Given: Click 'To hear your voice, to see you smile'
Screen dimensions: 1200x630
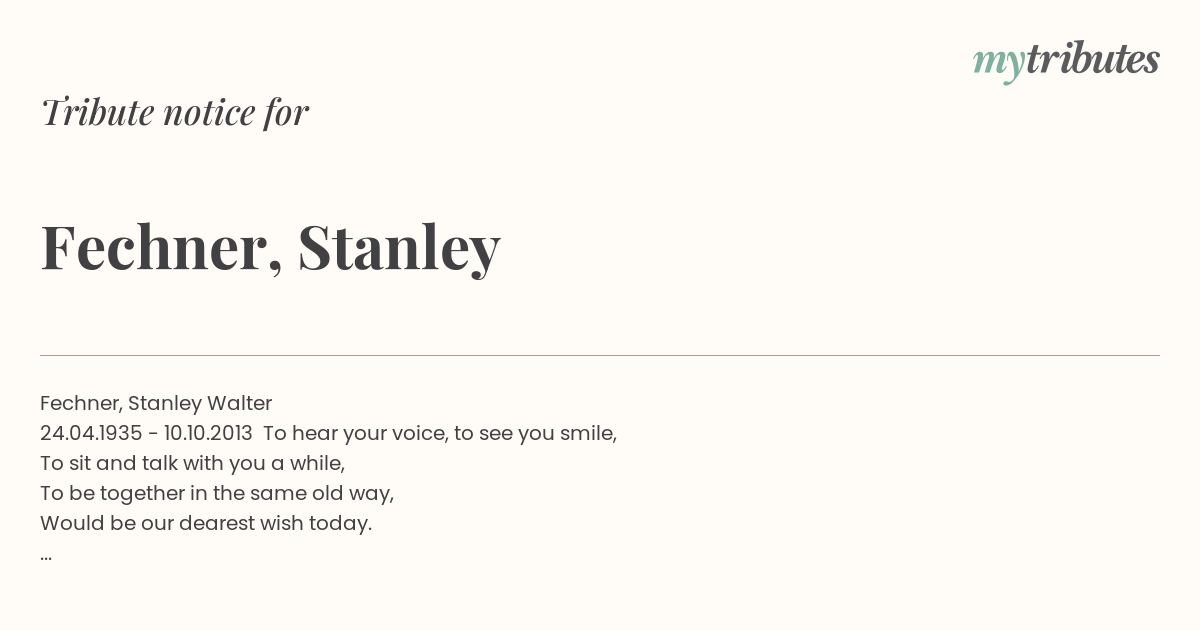Looking at the screenshot, I should [x=440, y=434].
